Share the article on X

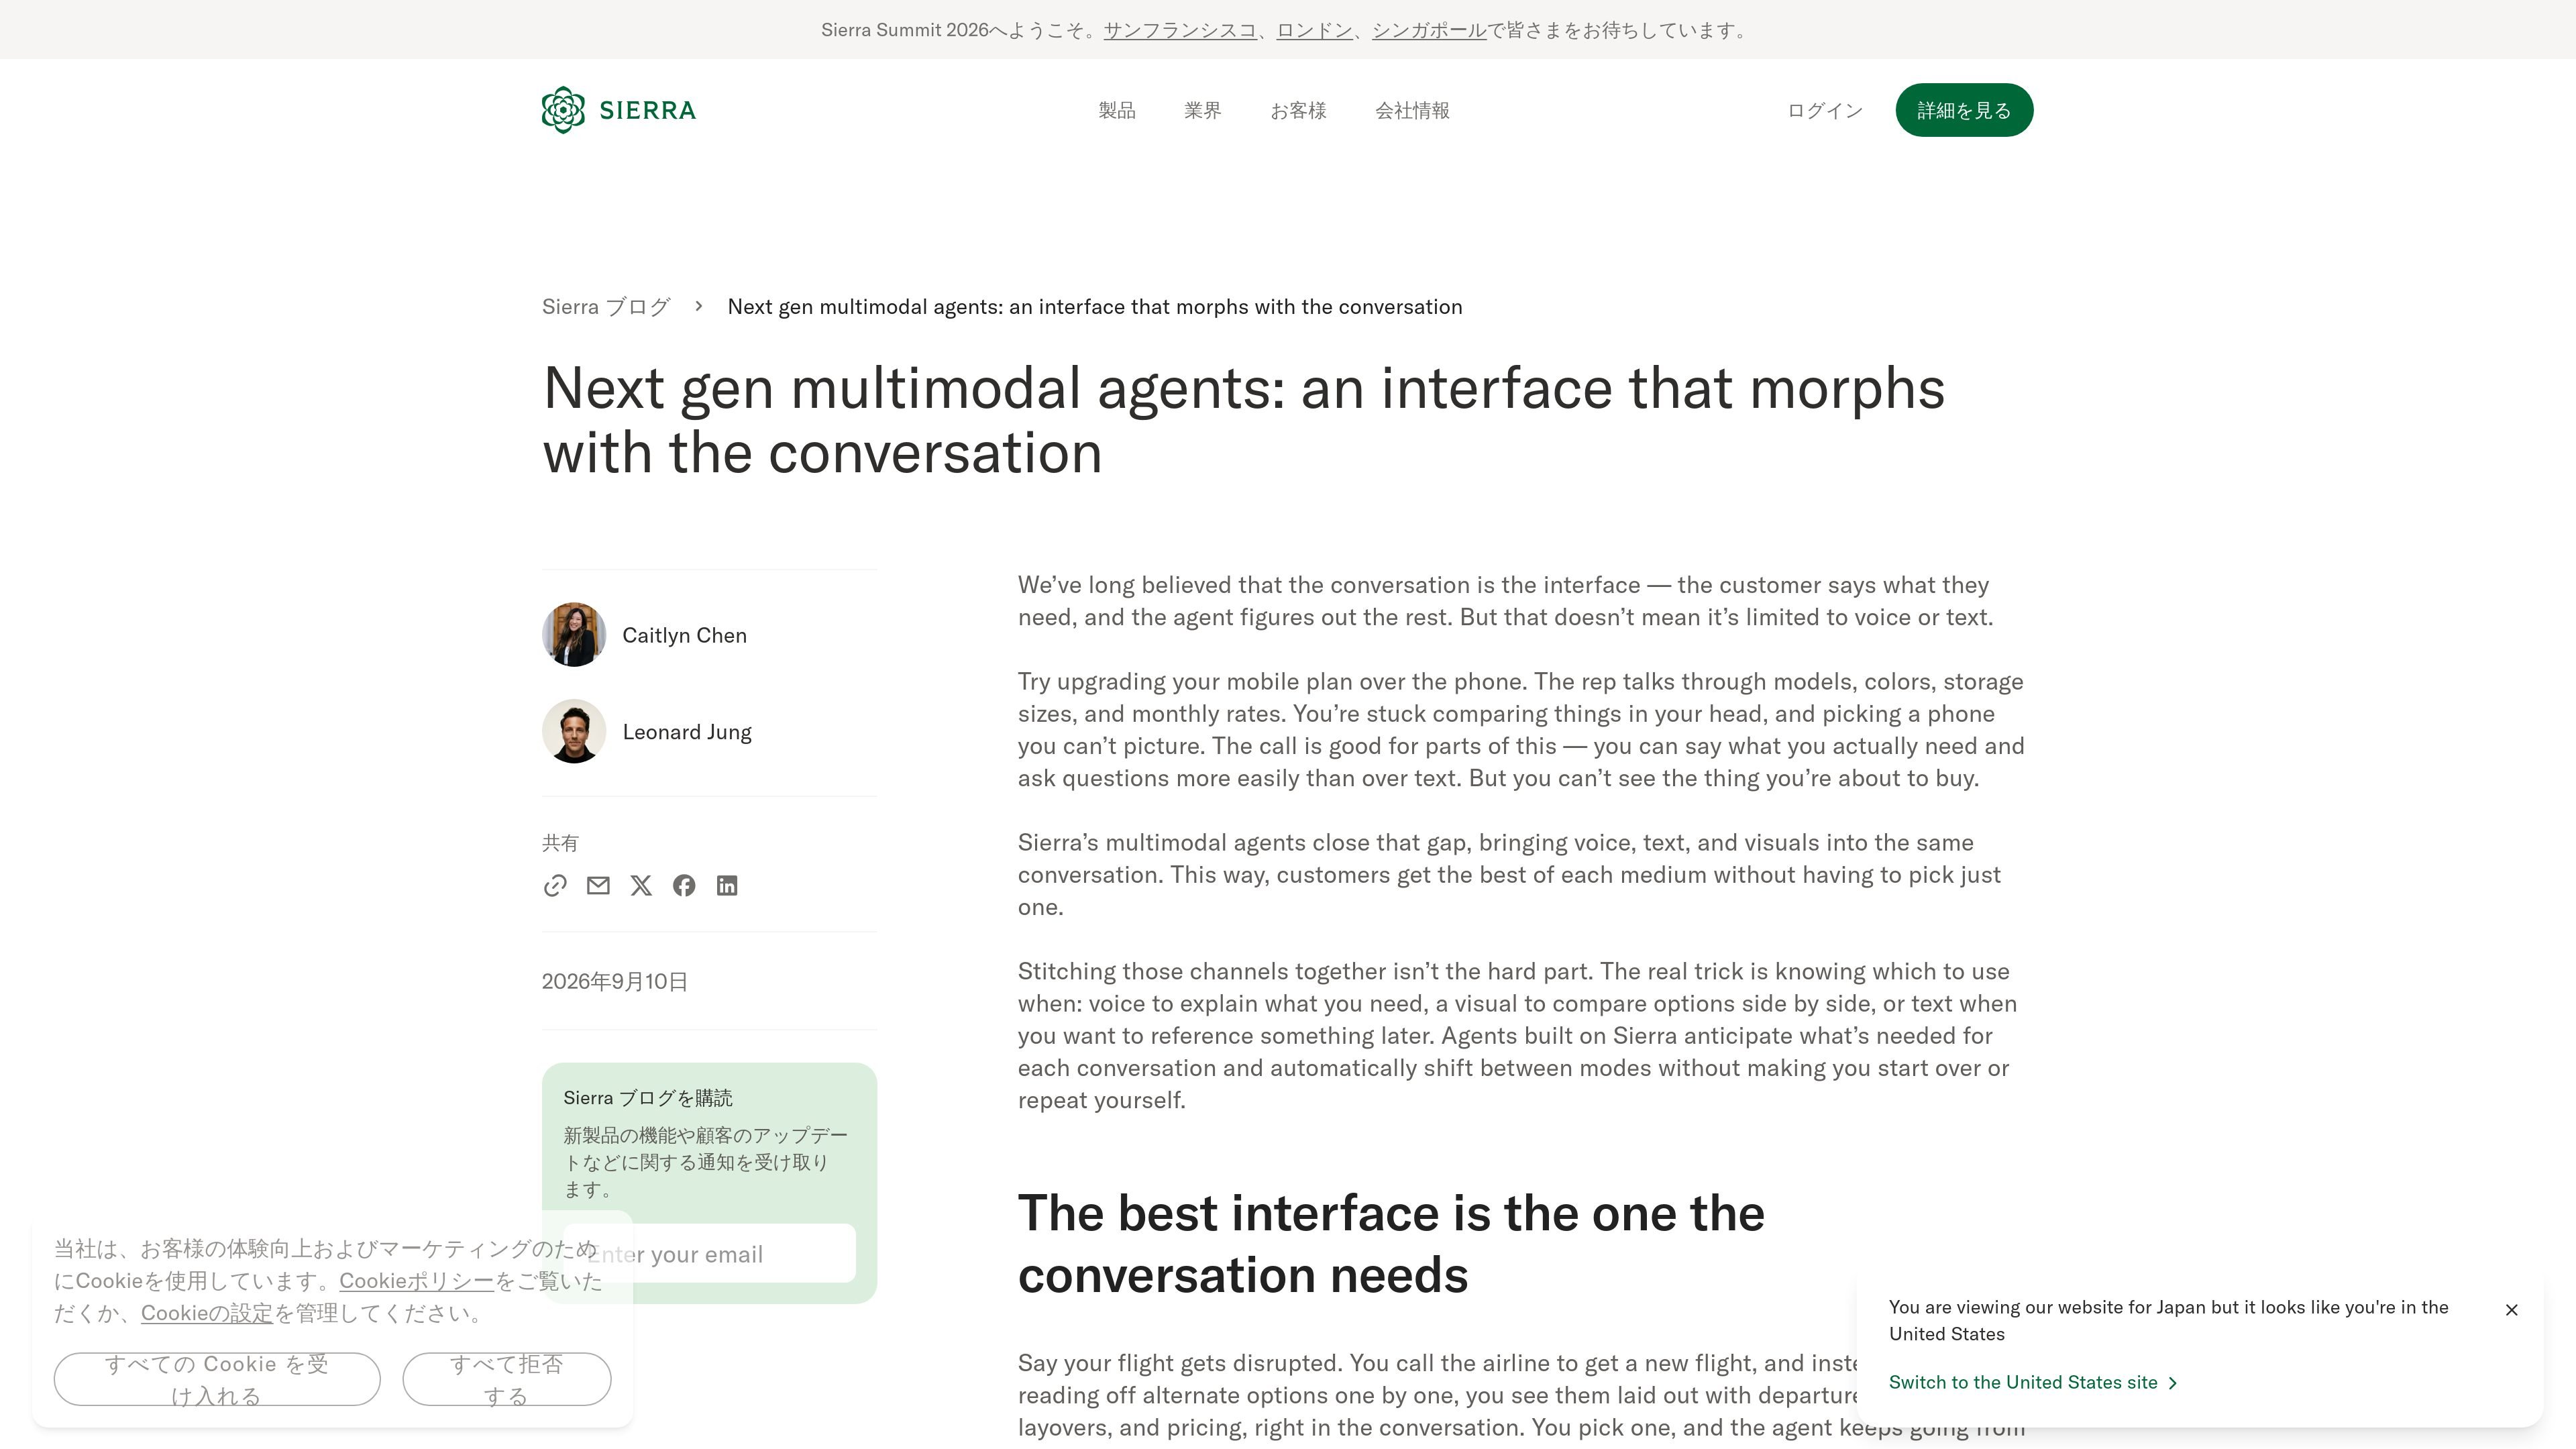tap(641, 886)
